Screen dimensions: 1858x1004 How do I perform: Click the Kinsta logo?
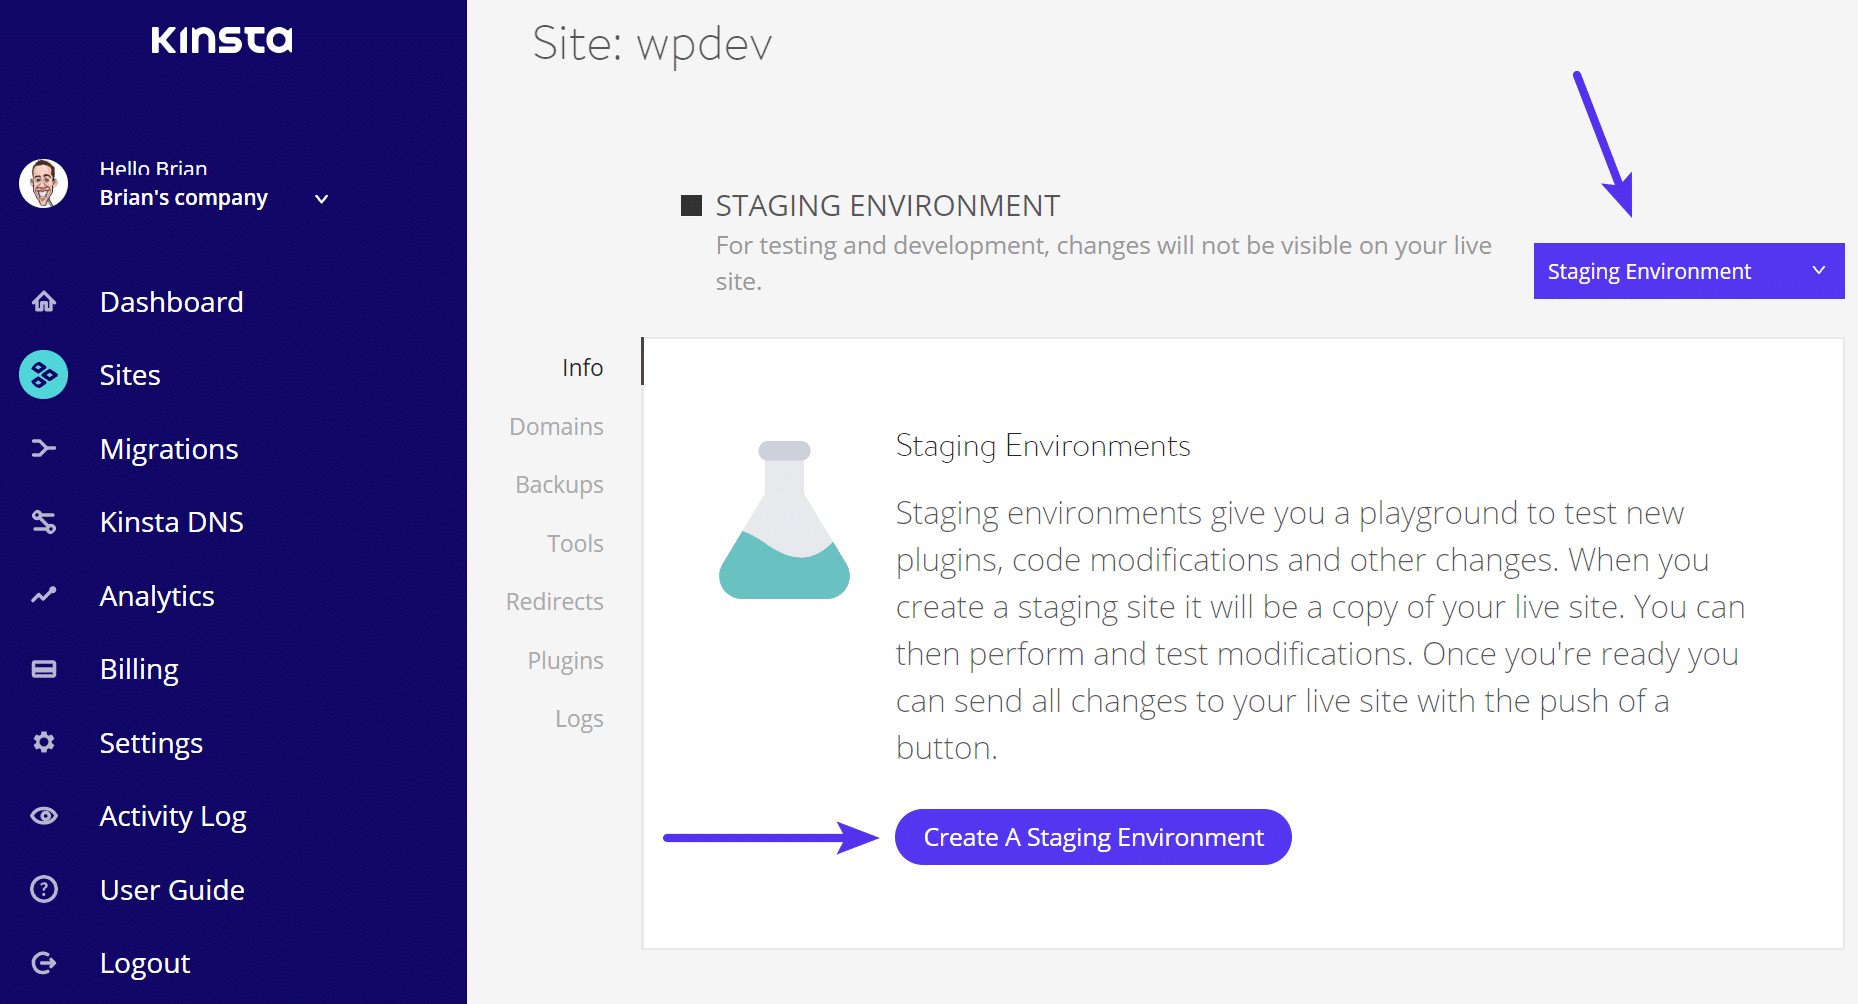(x=222, y=40)
